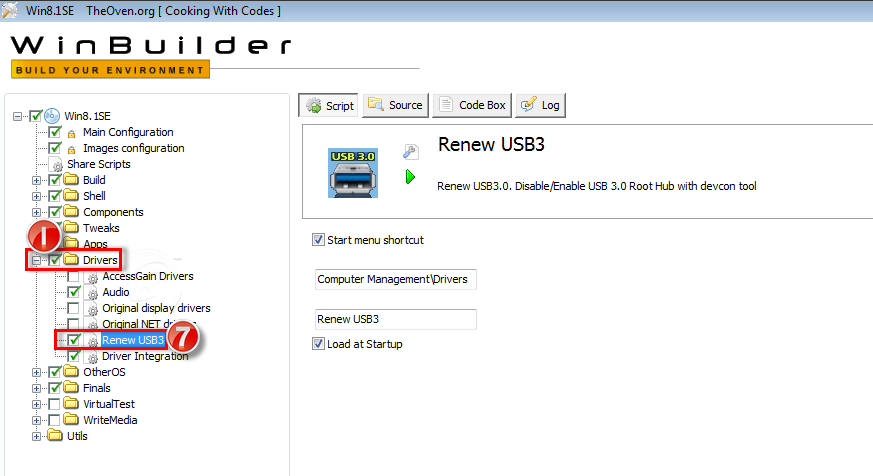
Task: Expand the Build folder node
Action: pyautogui.click(x=36, y=180)
